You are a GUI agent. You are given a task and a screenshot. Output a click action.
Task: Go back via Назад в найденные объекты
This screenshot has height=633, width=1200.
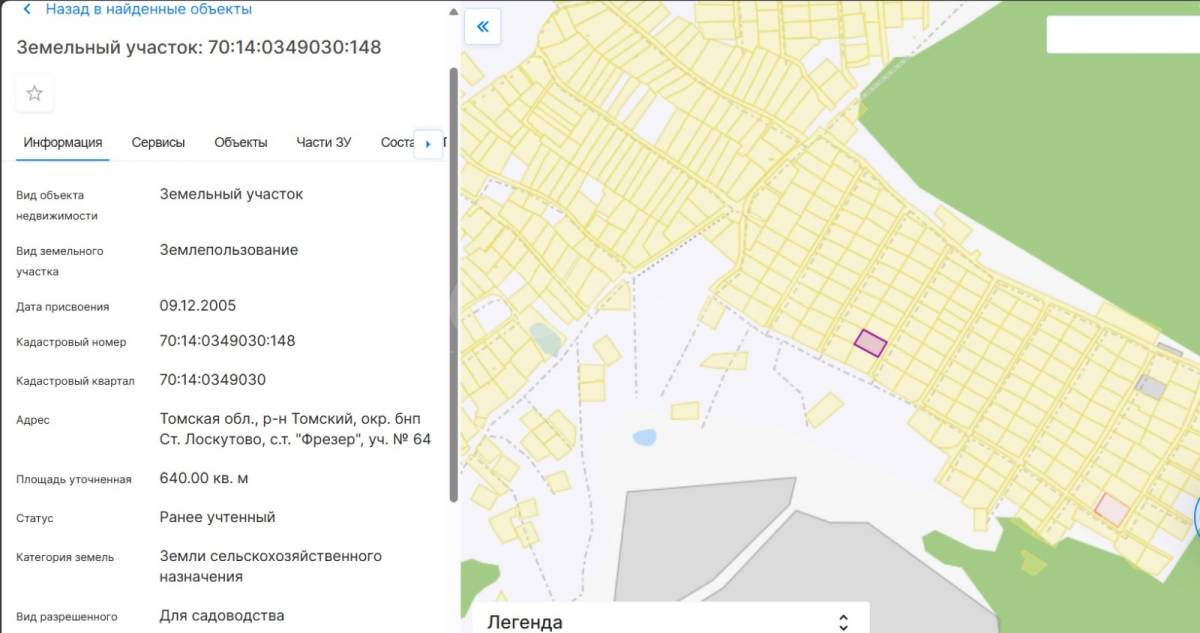[148, 9]
